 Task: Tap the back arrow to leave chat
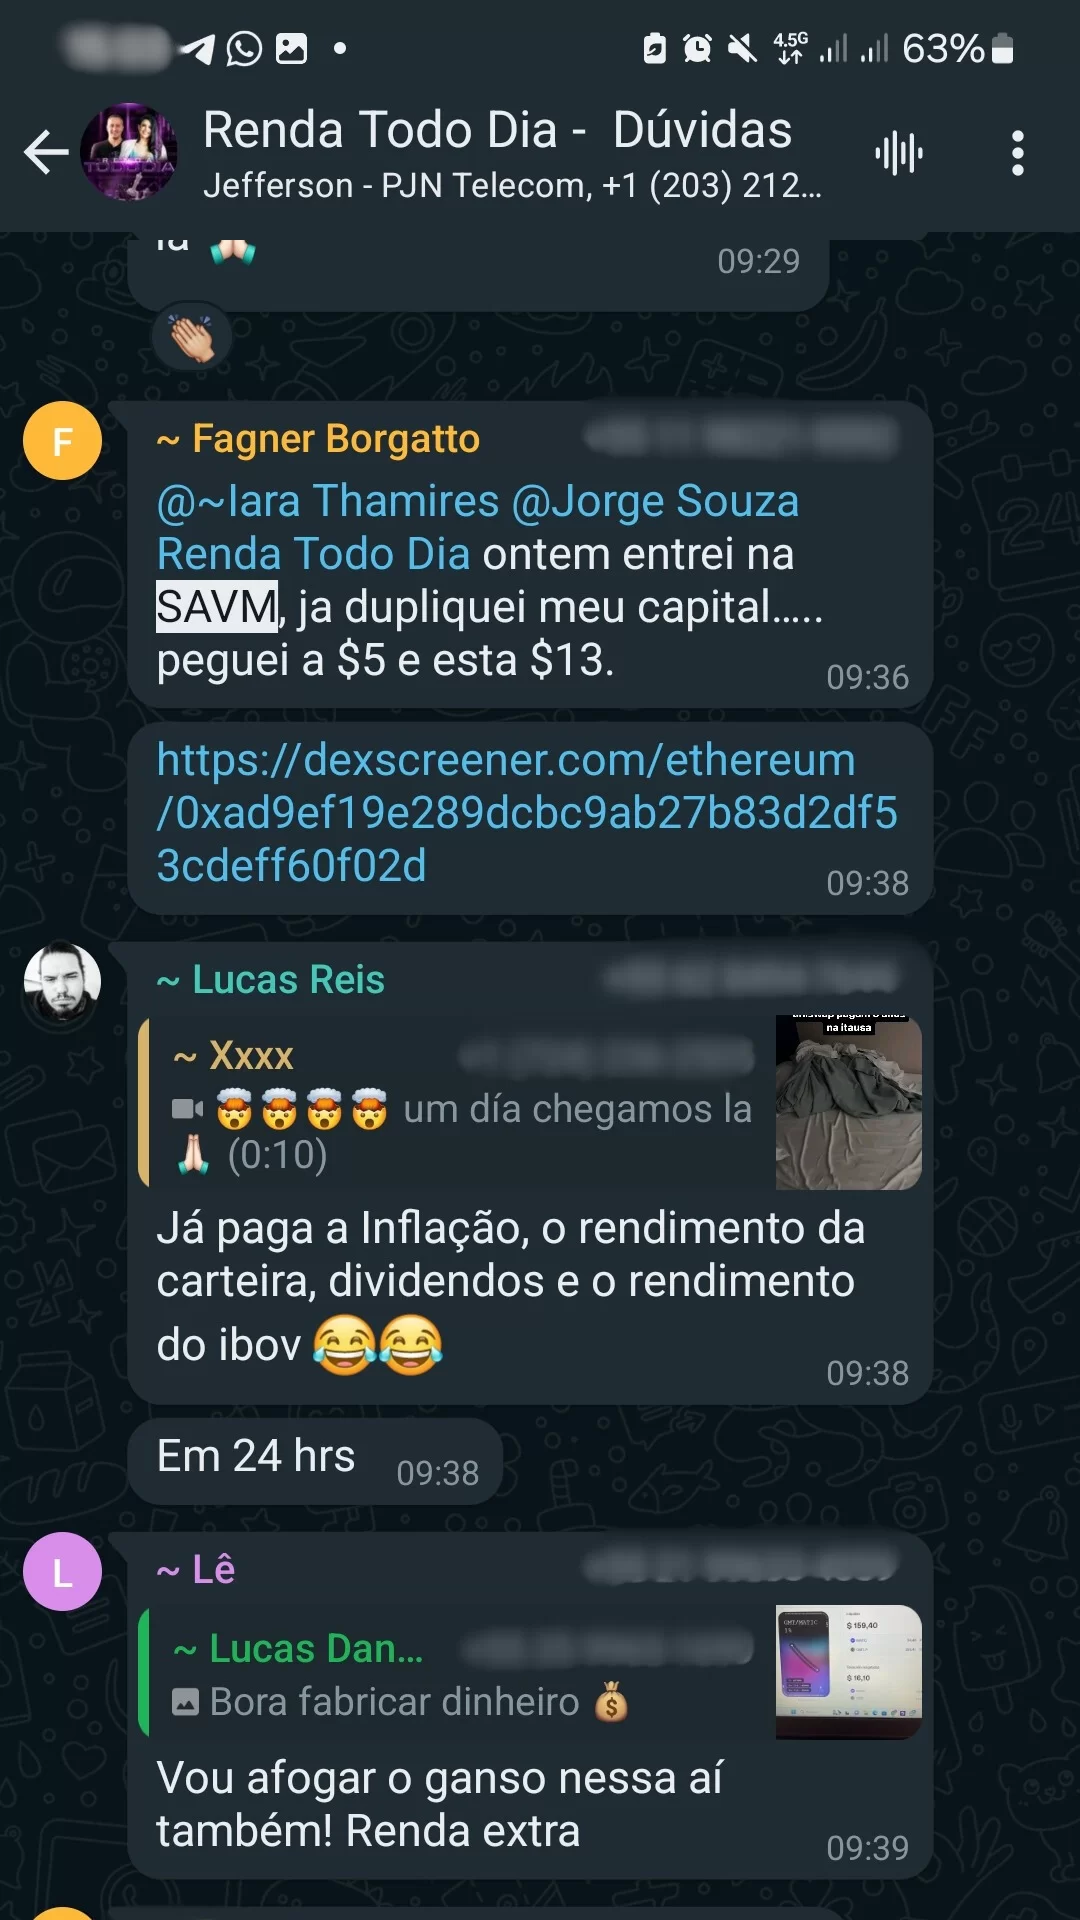(x=46, y=153)
